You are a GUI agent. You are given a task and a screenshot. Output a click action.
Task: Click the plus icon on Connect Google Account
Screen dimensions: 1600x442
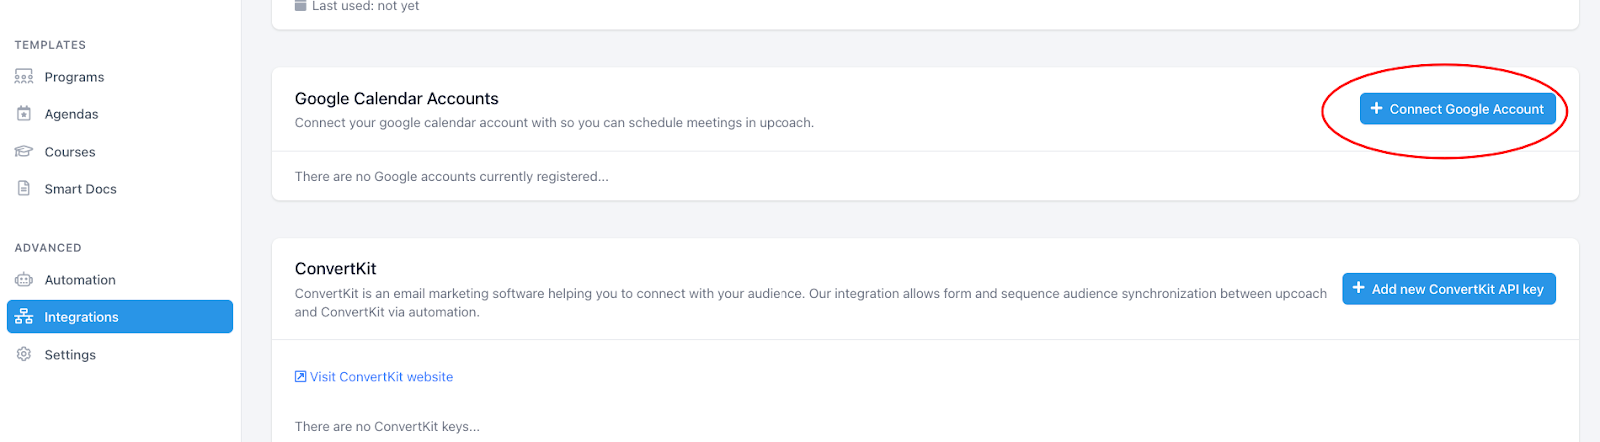pos(1377,109)
